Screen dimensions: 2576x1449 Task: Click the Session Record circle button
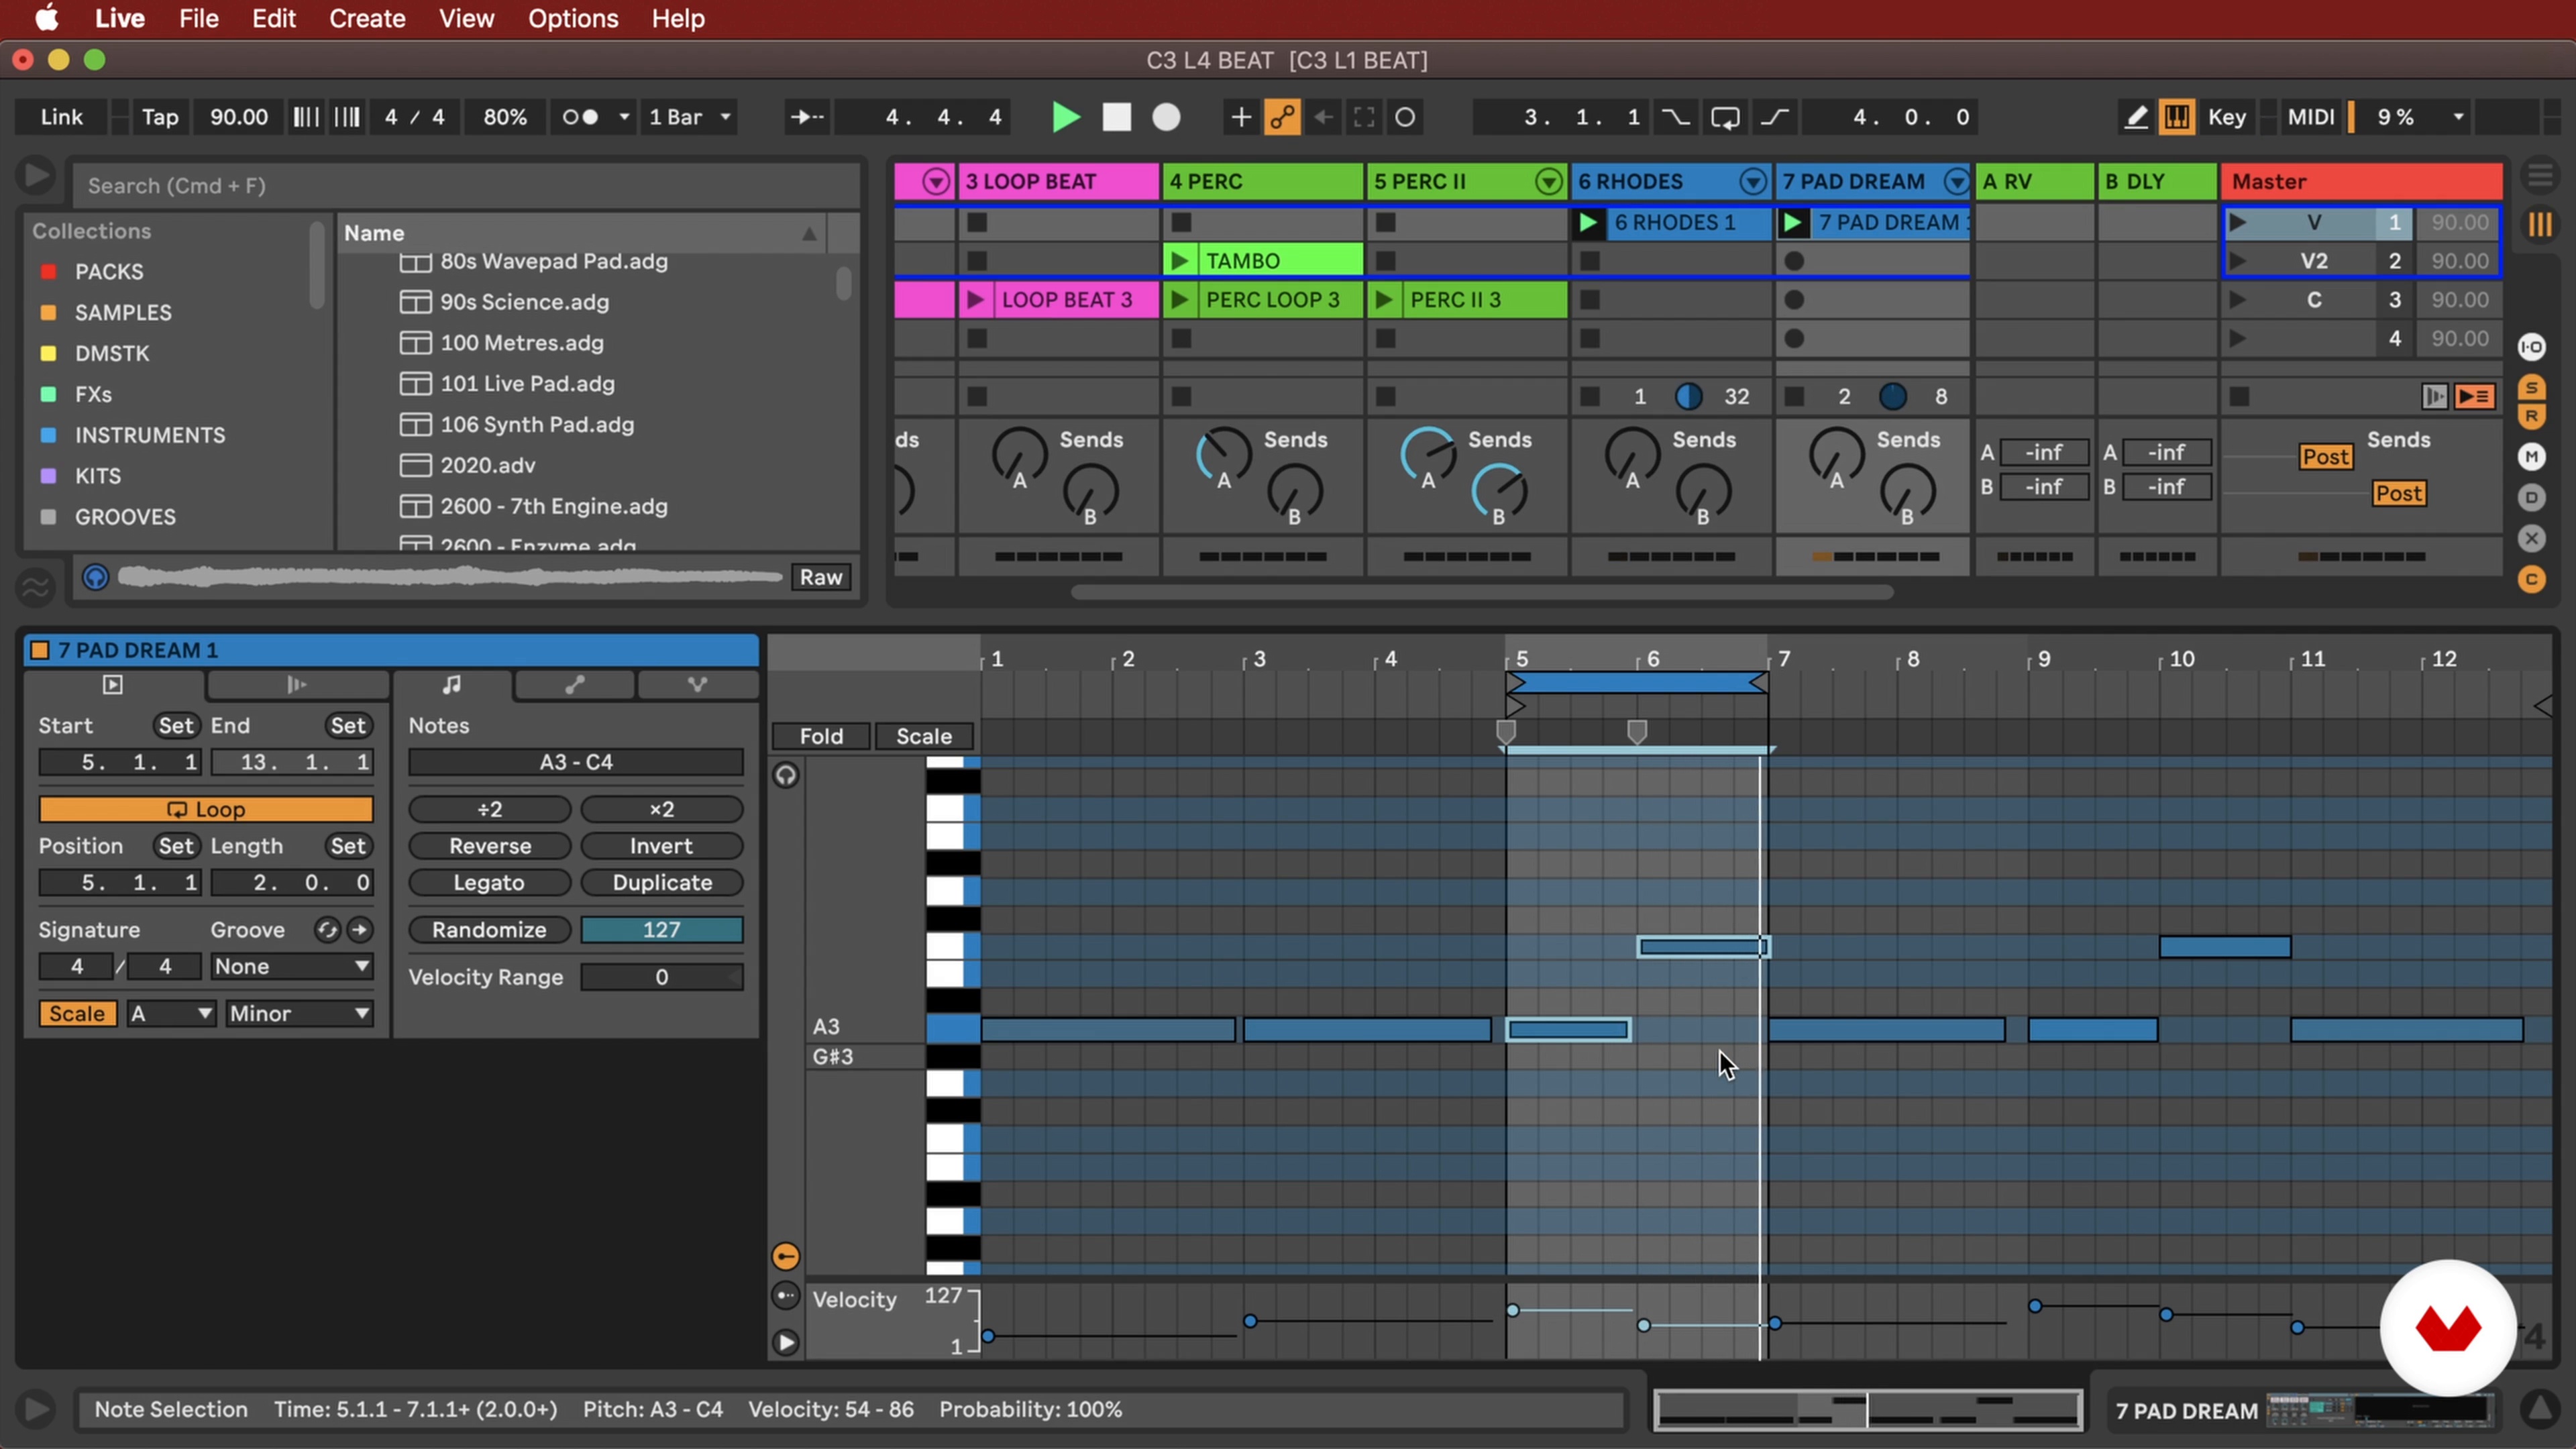tap(1405, 117)
